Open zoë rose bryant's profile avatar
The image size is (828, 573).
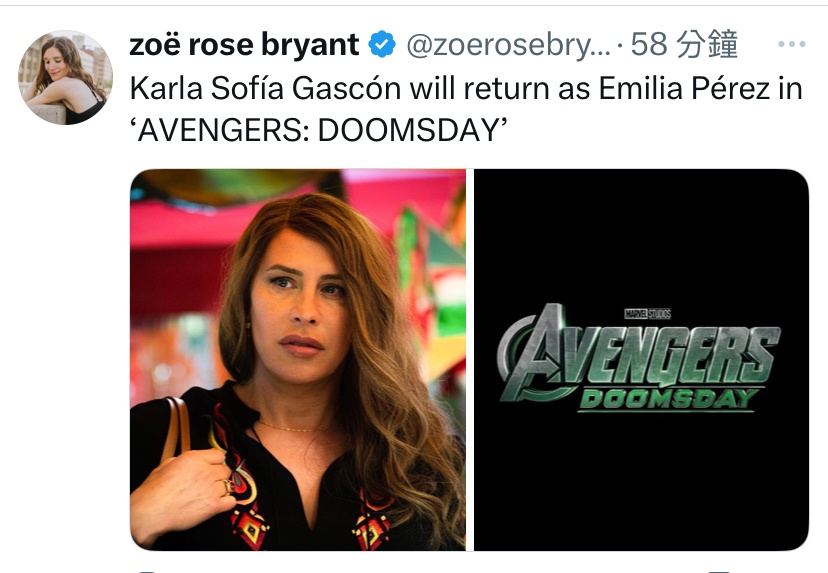click(66, 78)
